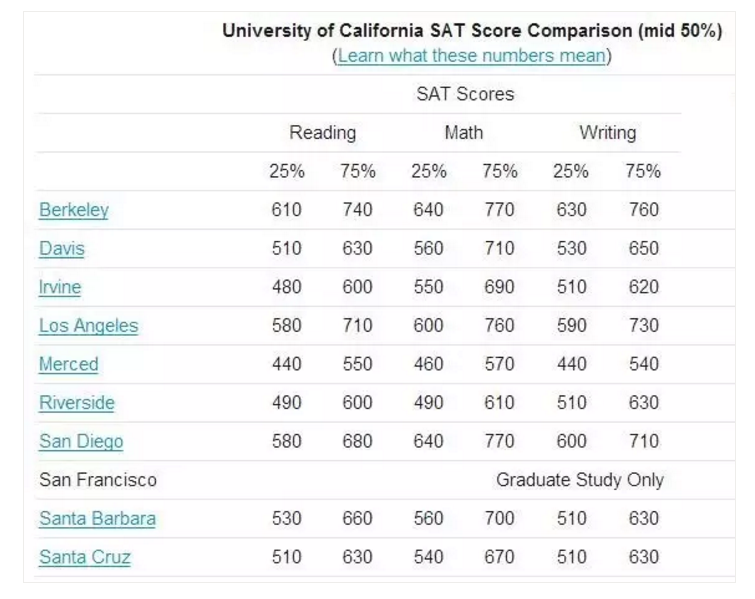The height and width of the screenshot is (599, 755).
Task: Click the San Francisco row label
Action: coord(98,480)
